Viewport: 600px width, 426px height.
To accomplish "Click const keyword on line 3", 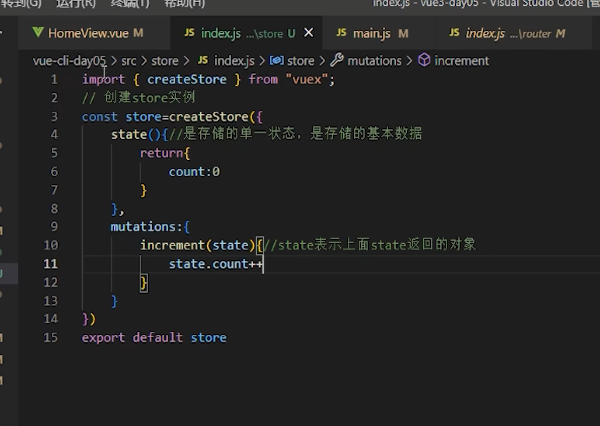I will point(99,117).
